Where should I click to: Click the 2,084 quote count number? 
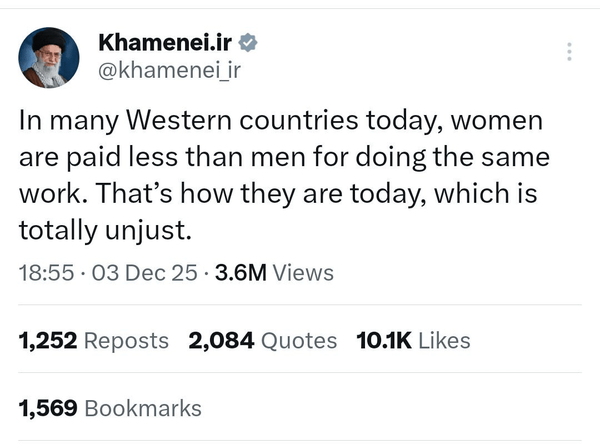(x=221, y=340)
